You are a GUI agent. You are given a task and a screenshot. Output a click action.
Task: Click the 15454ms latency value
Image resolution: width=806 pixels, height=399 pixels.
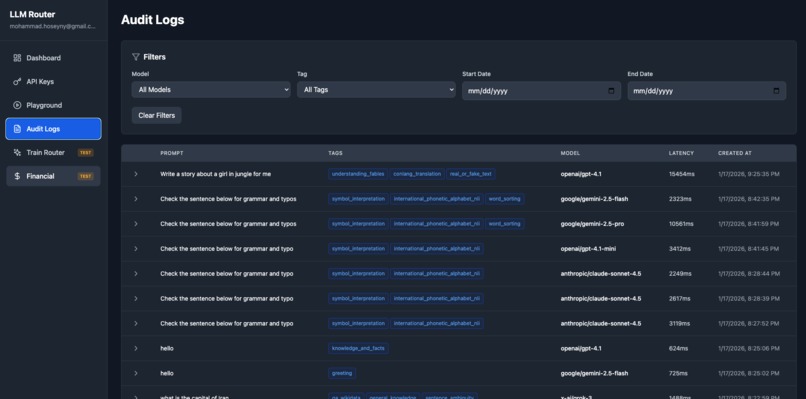point(682,174)
